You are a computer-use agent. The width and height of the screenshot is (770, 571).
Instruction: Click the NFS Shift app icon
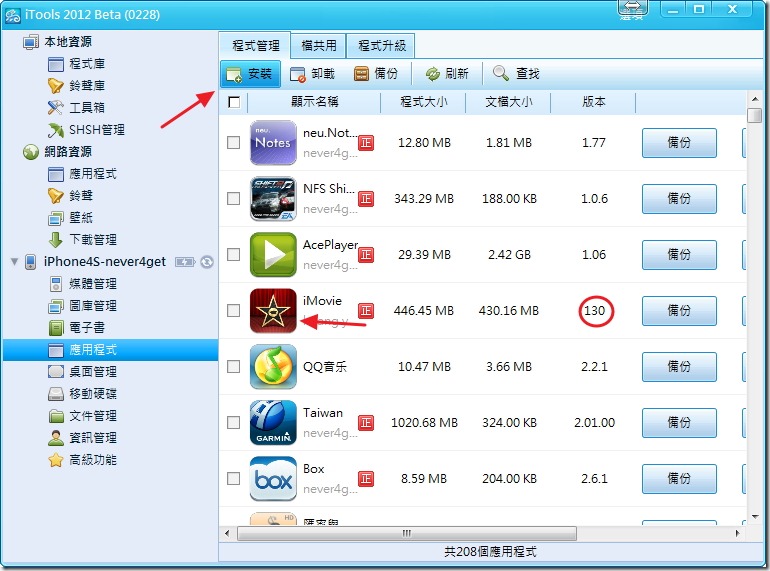(x=273, y=198)
